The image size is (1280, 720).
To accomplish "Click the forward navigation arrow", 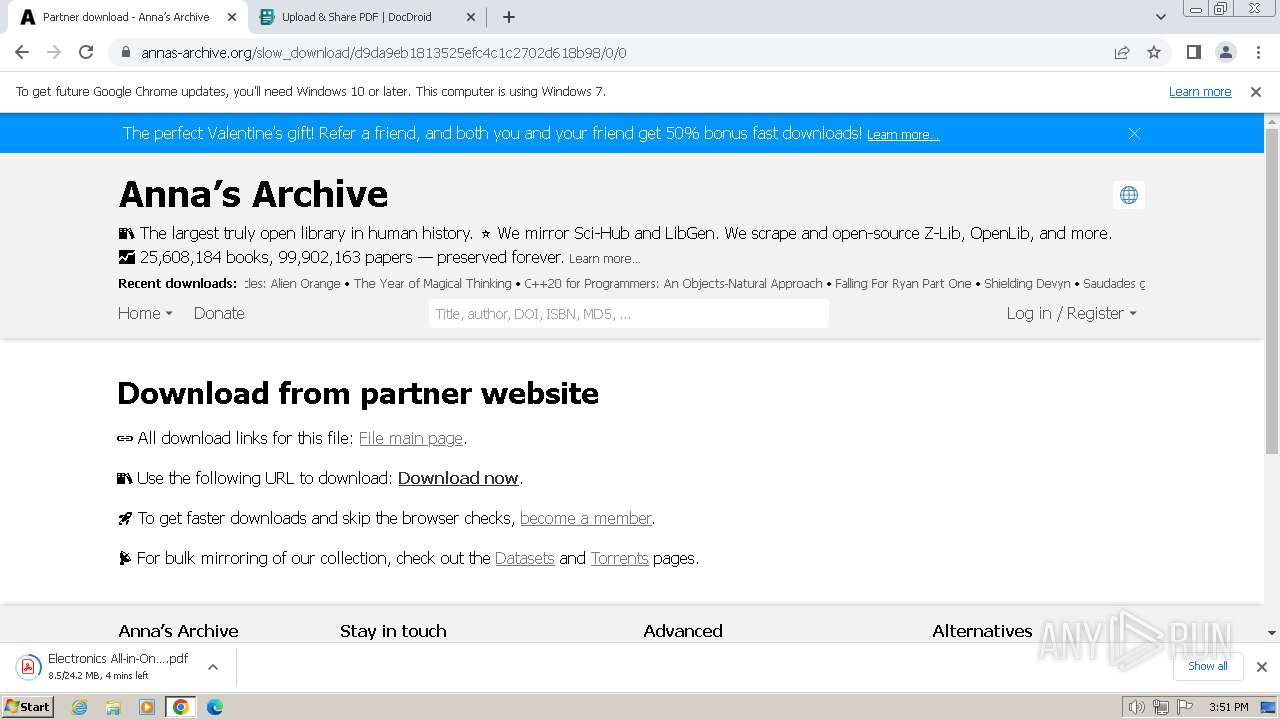I will [54, 52].
